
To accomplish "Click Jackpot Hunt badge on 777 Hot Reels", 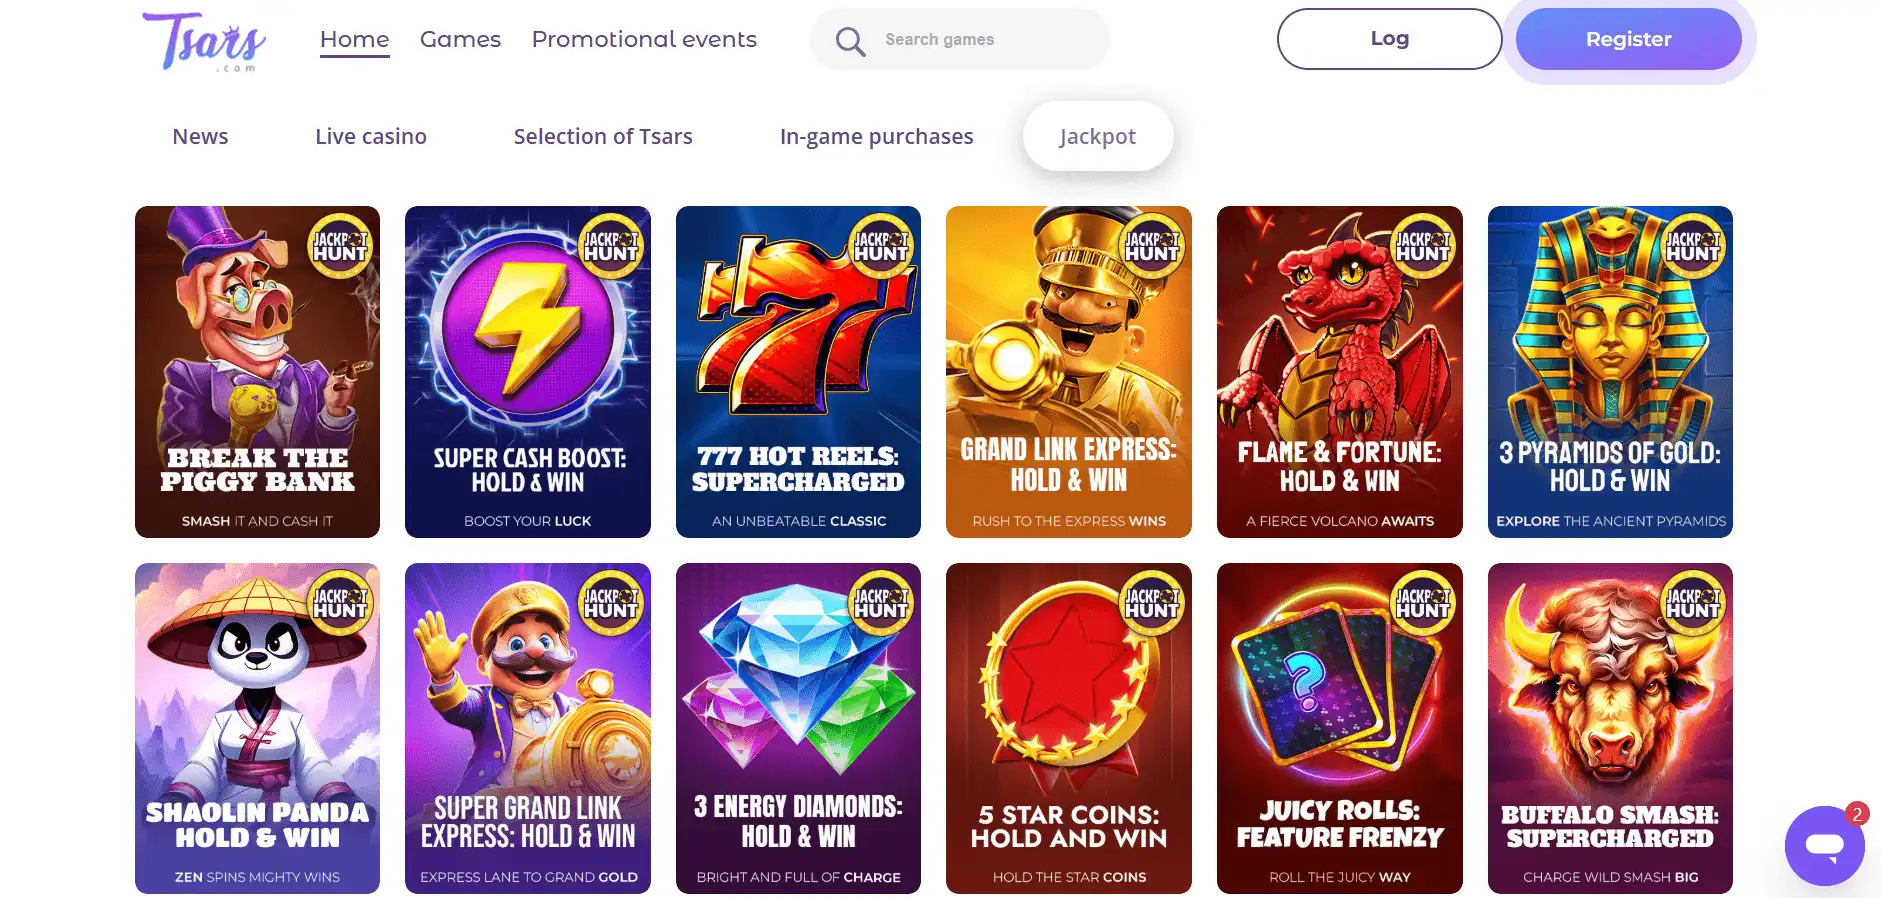I will [x=881, y=245].
